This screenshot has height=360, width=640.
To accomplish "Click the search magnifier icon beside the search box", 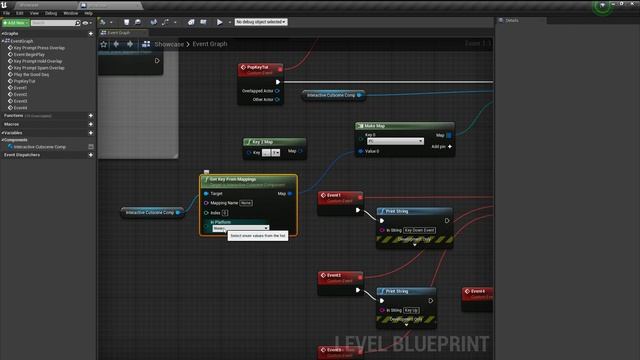I will [78, 23].
